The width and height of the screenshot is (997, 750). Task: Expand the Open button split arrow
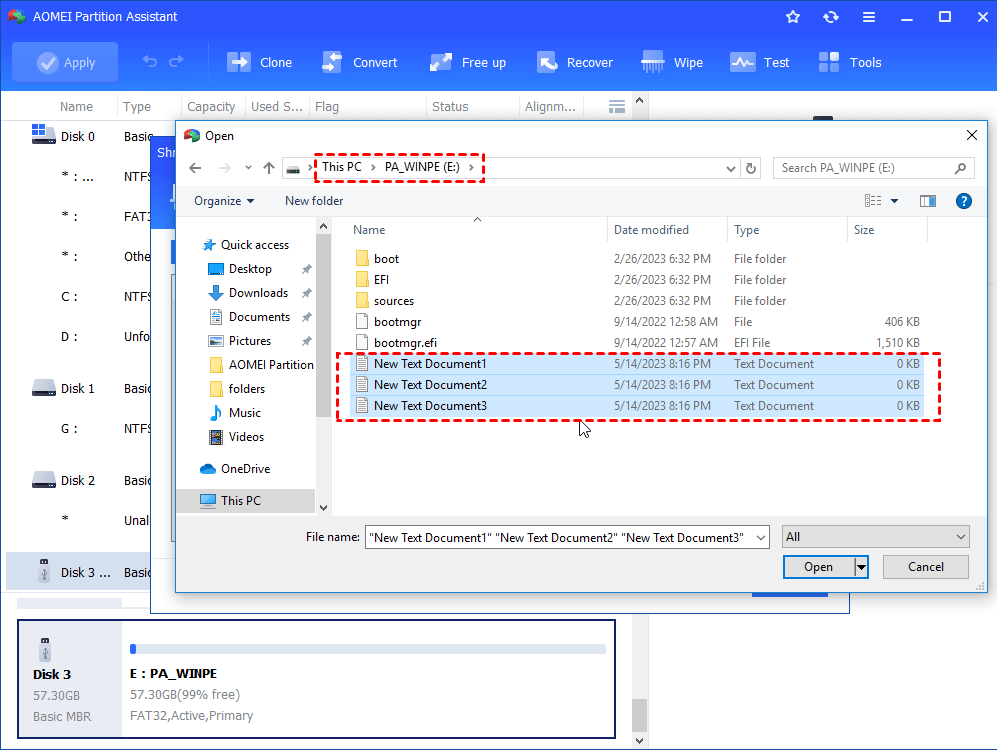(861, 567)
